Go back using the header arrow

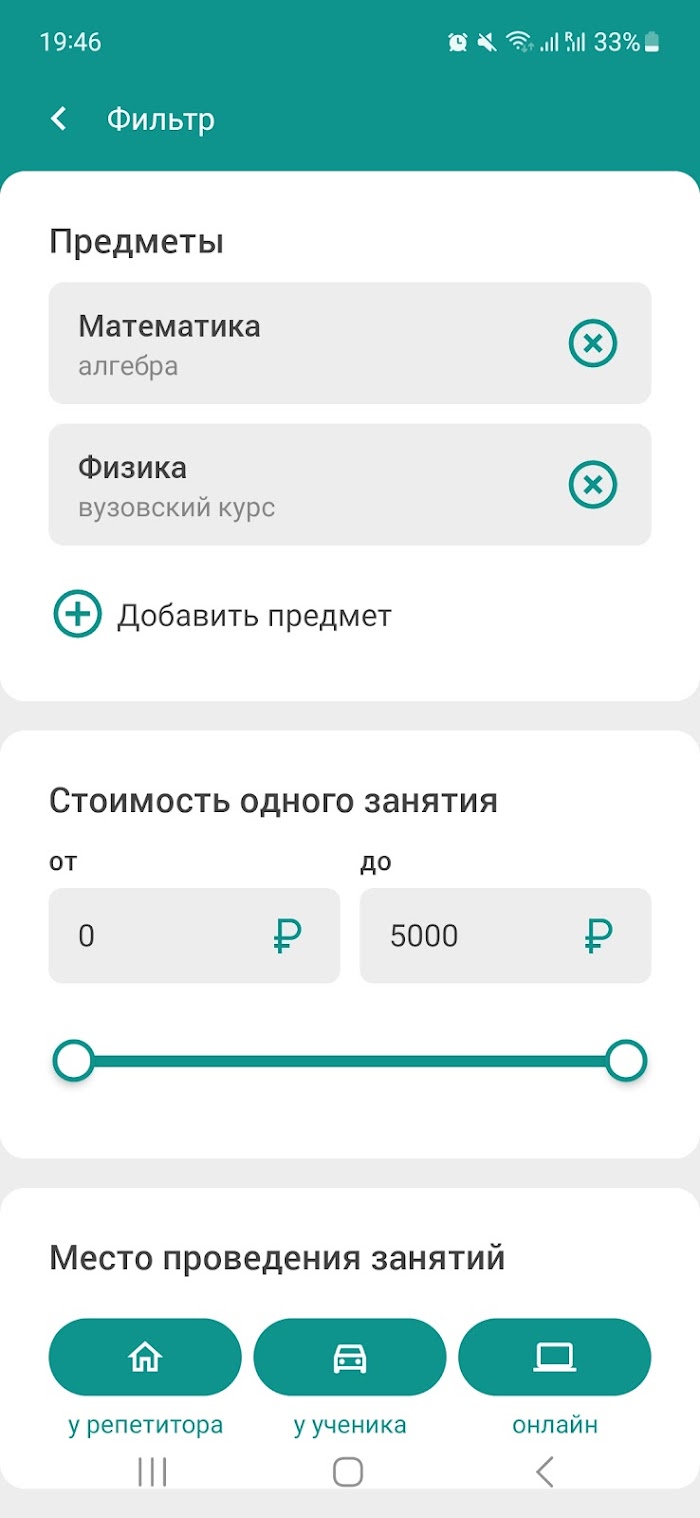(x=59, y=119)
